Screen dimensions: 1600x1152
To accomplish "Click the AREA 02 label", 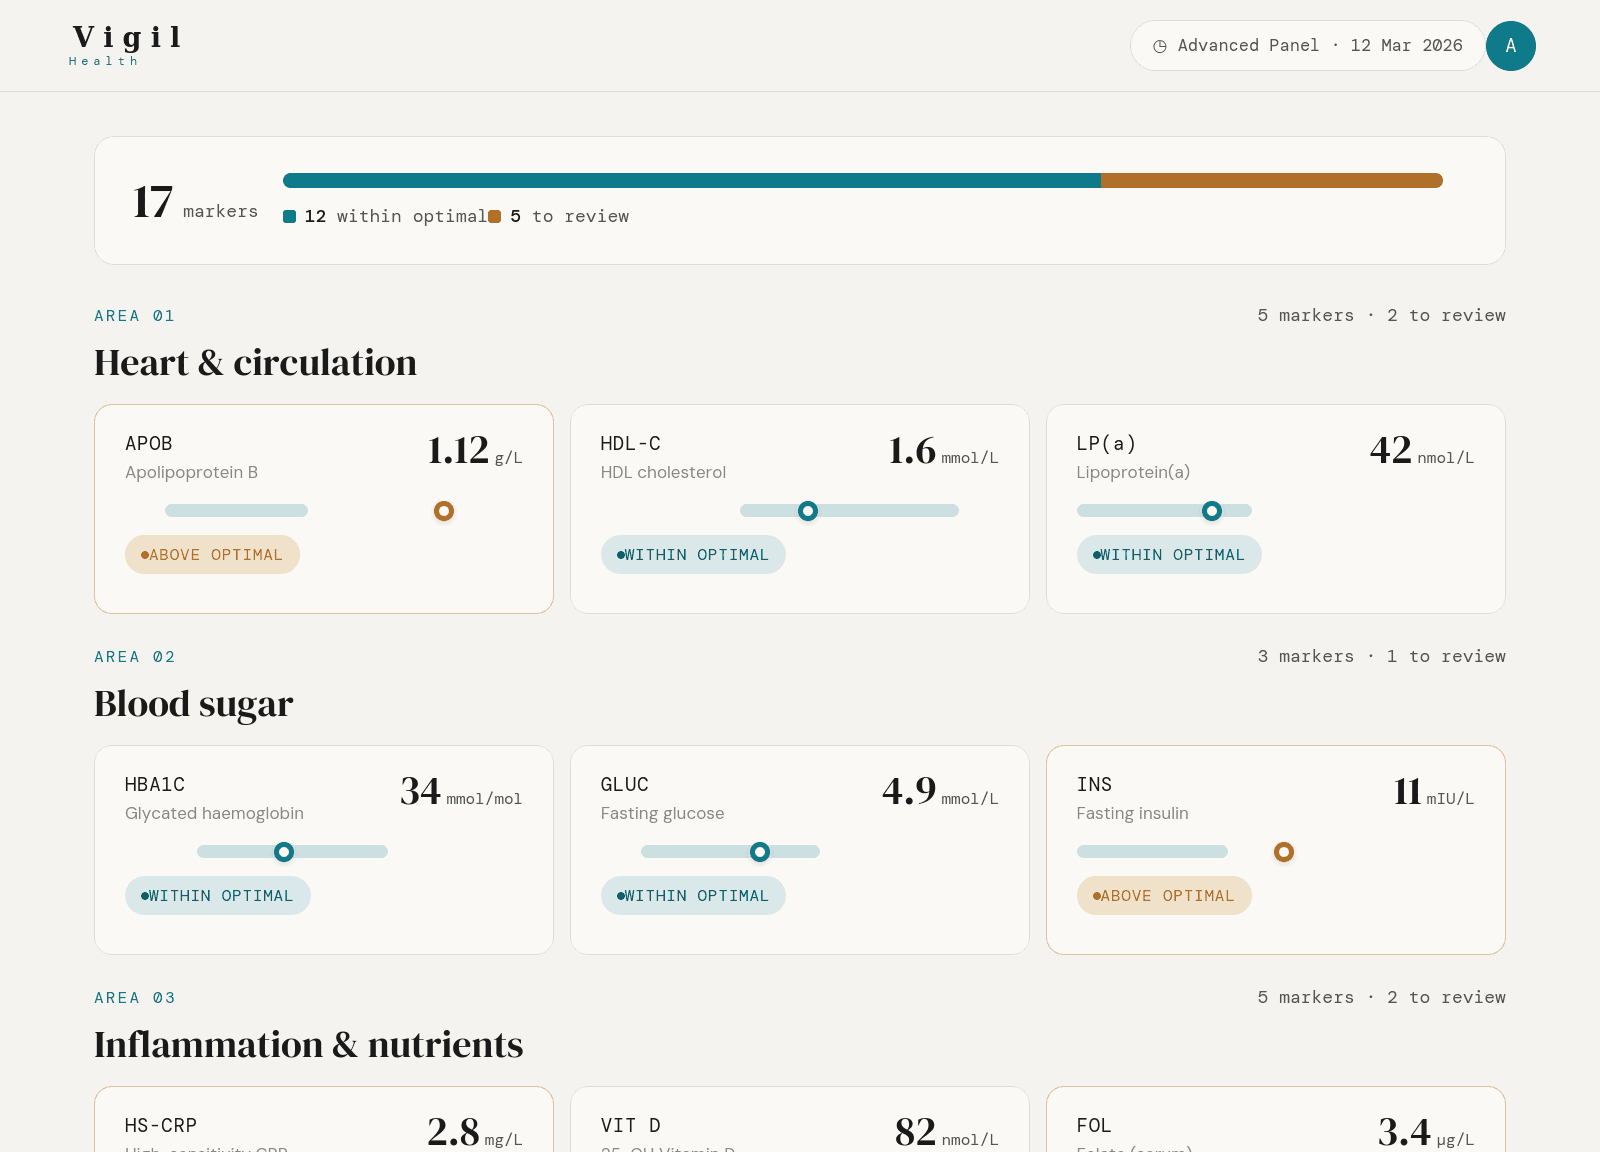I will [x=135, y=657].
